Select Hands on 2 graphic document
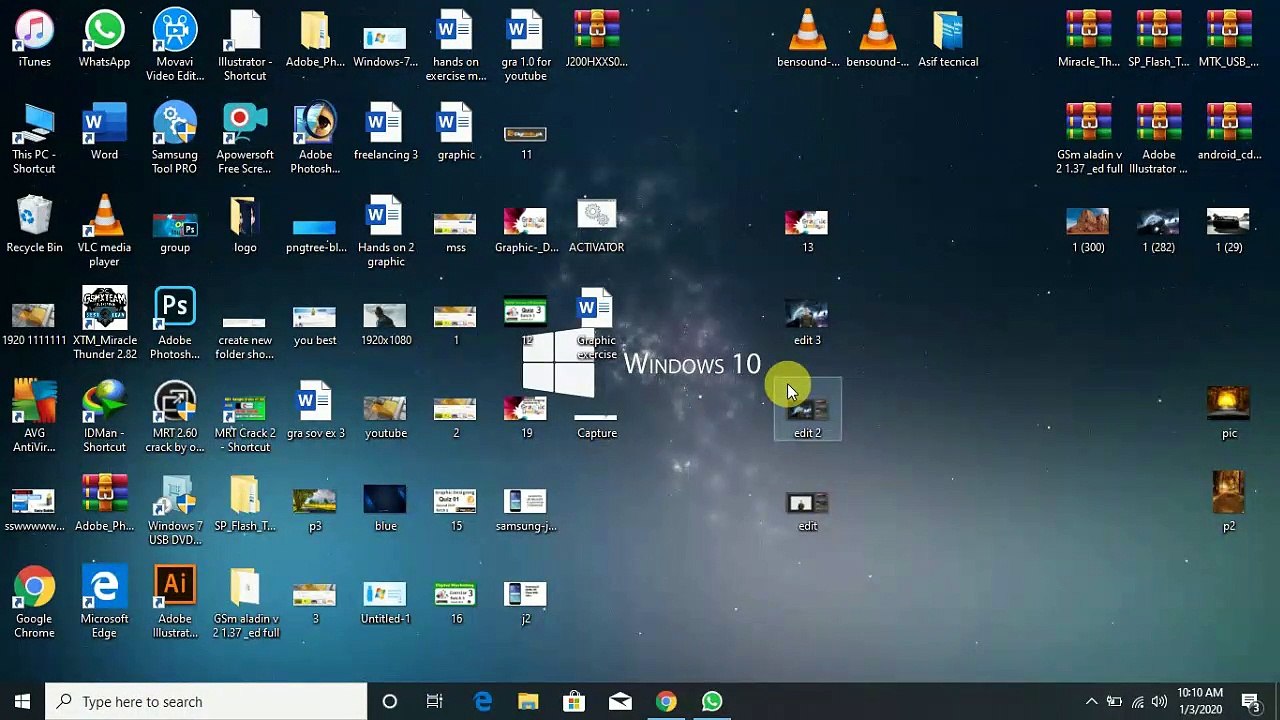1280x720 pixels. click(386, 232)
